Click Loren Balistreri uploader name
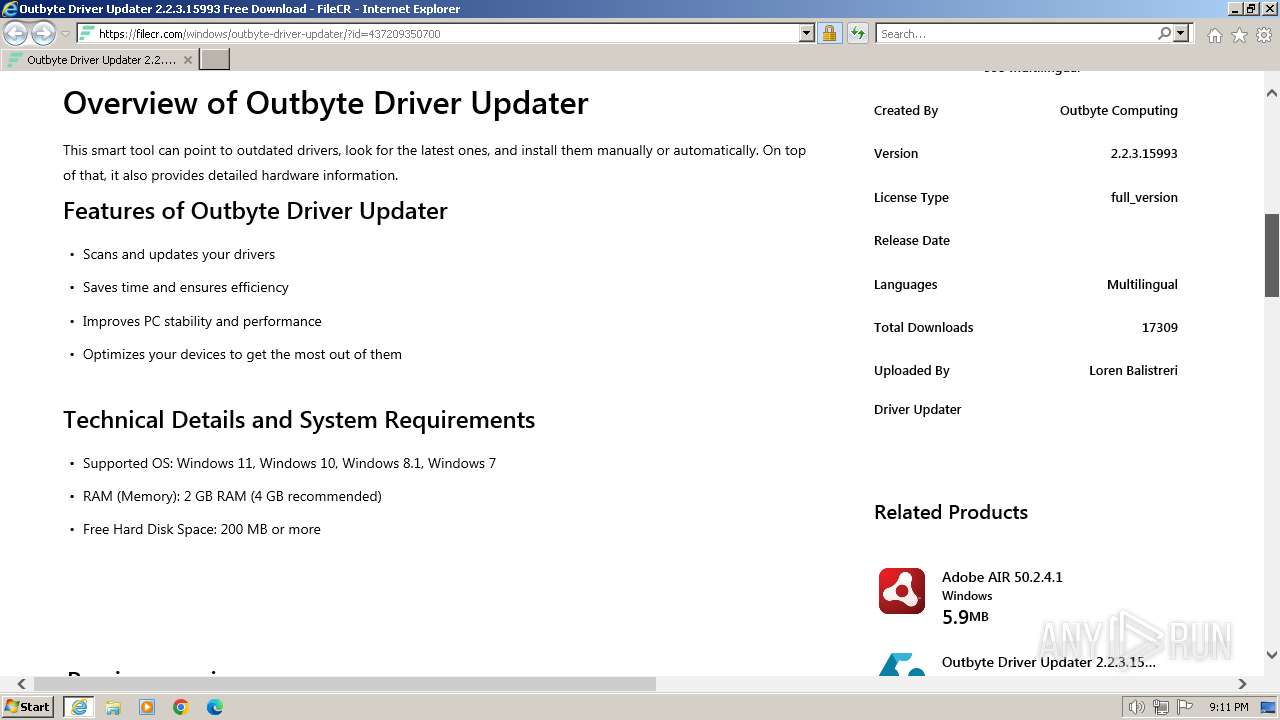1280x720 pixels. click(1133, 370)
